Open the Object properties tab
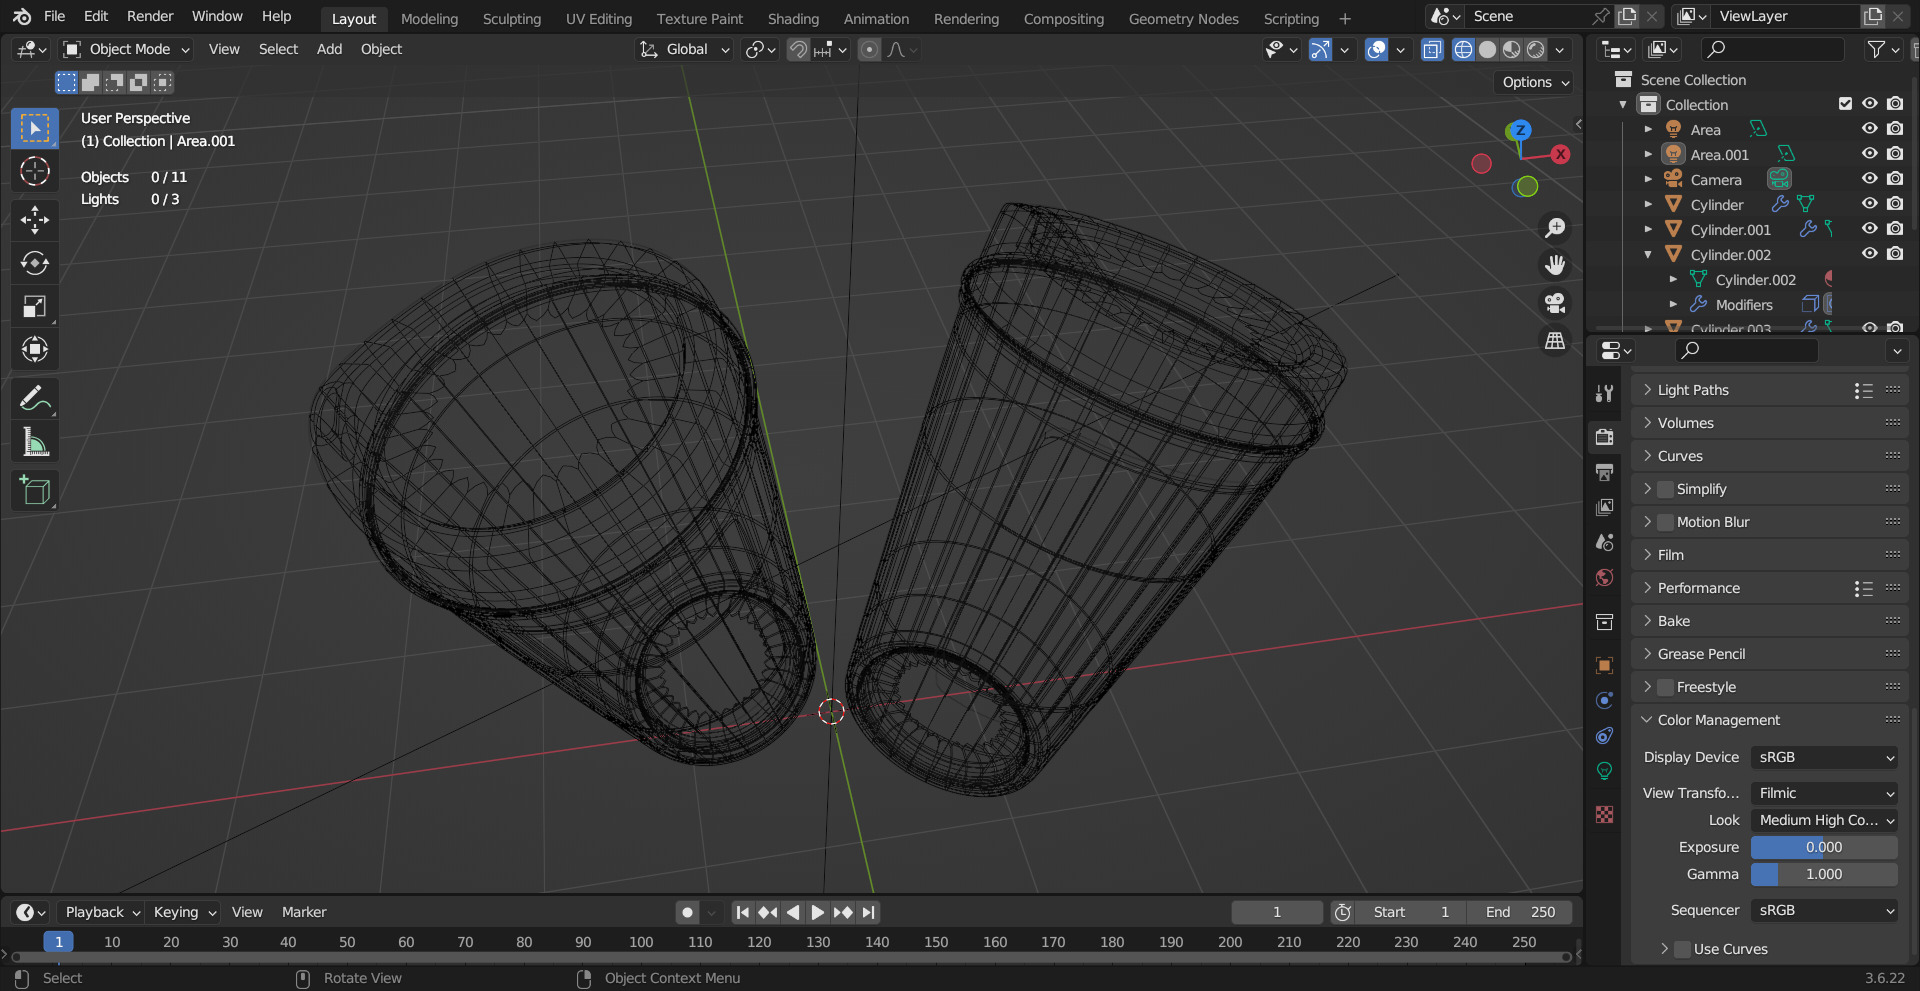The height and width of the screenshot is (991, 1920). (x=1605, y=665)
